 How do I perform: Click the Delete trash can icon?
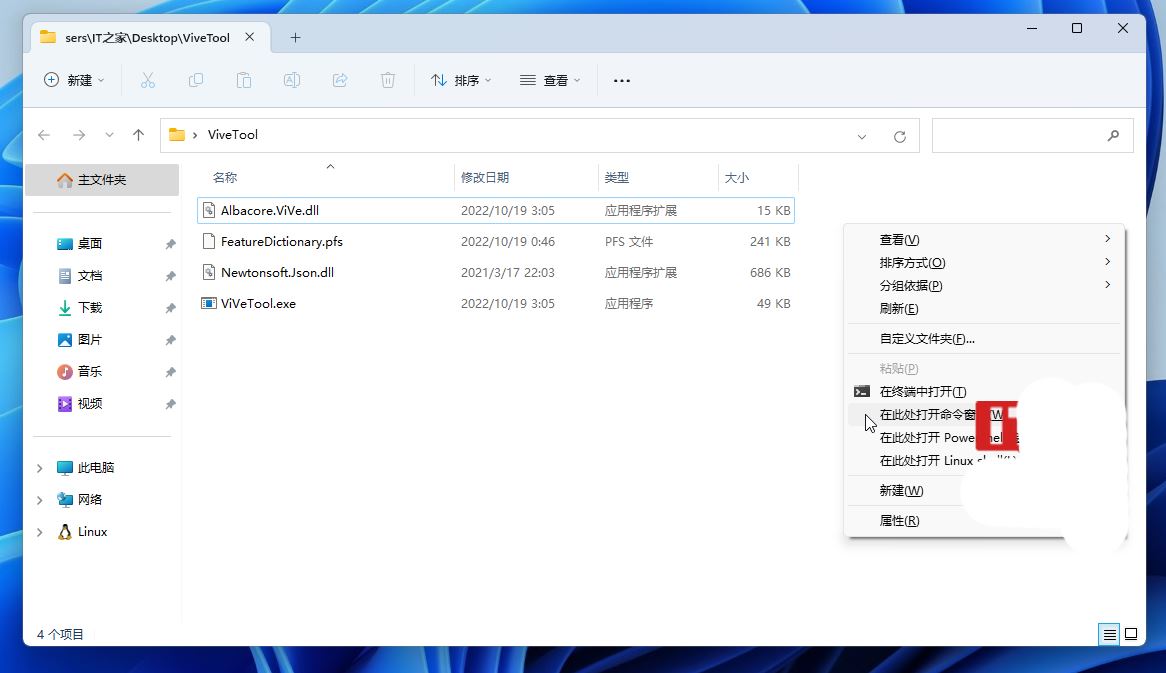click(388, 80)
